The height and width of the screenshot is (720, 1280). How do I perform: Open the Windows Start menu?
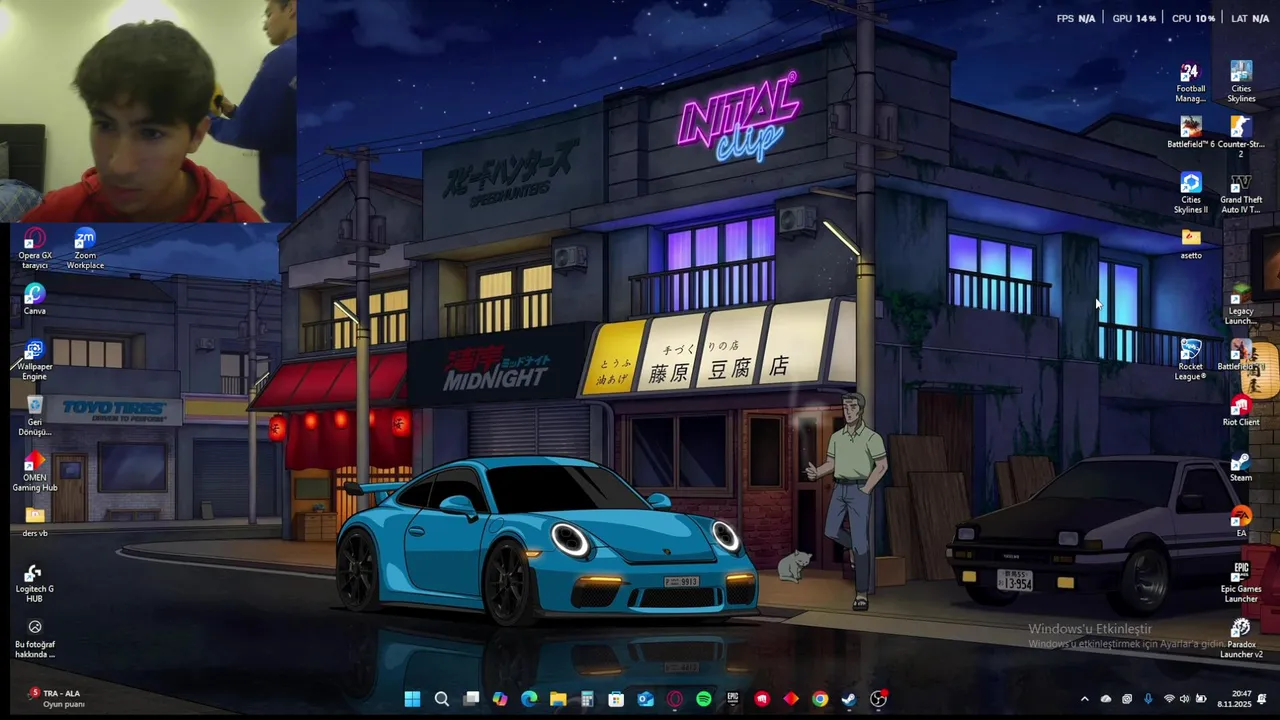click(x=412, y=699)
